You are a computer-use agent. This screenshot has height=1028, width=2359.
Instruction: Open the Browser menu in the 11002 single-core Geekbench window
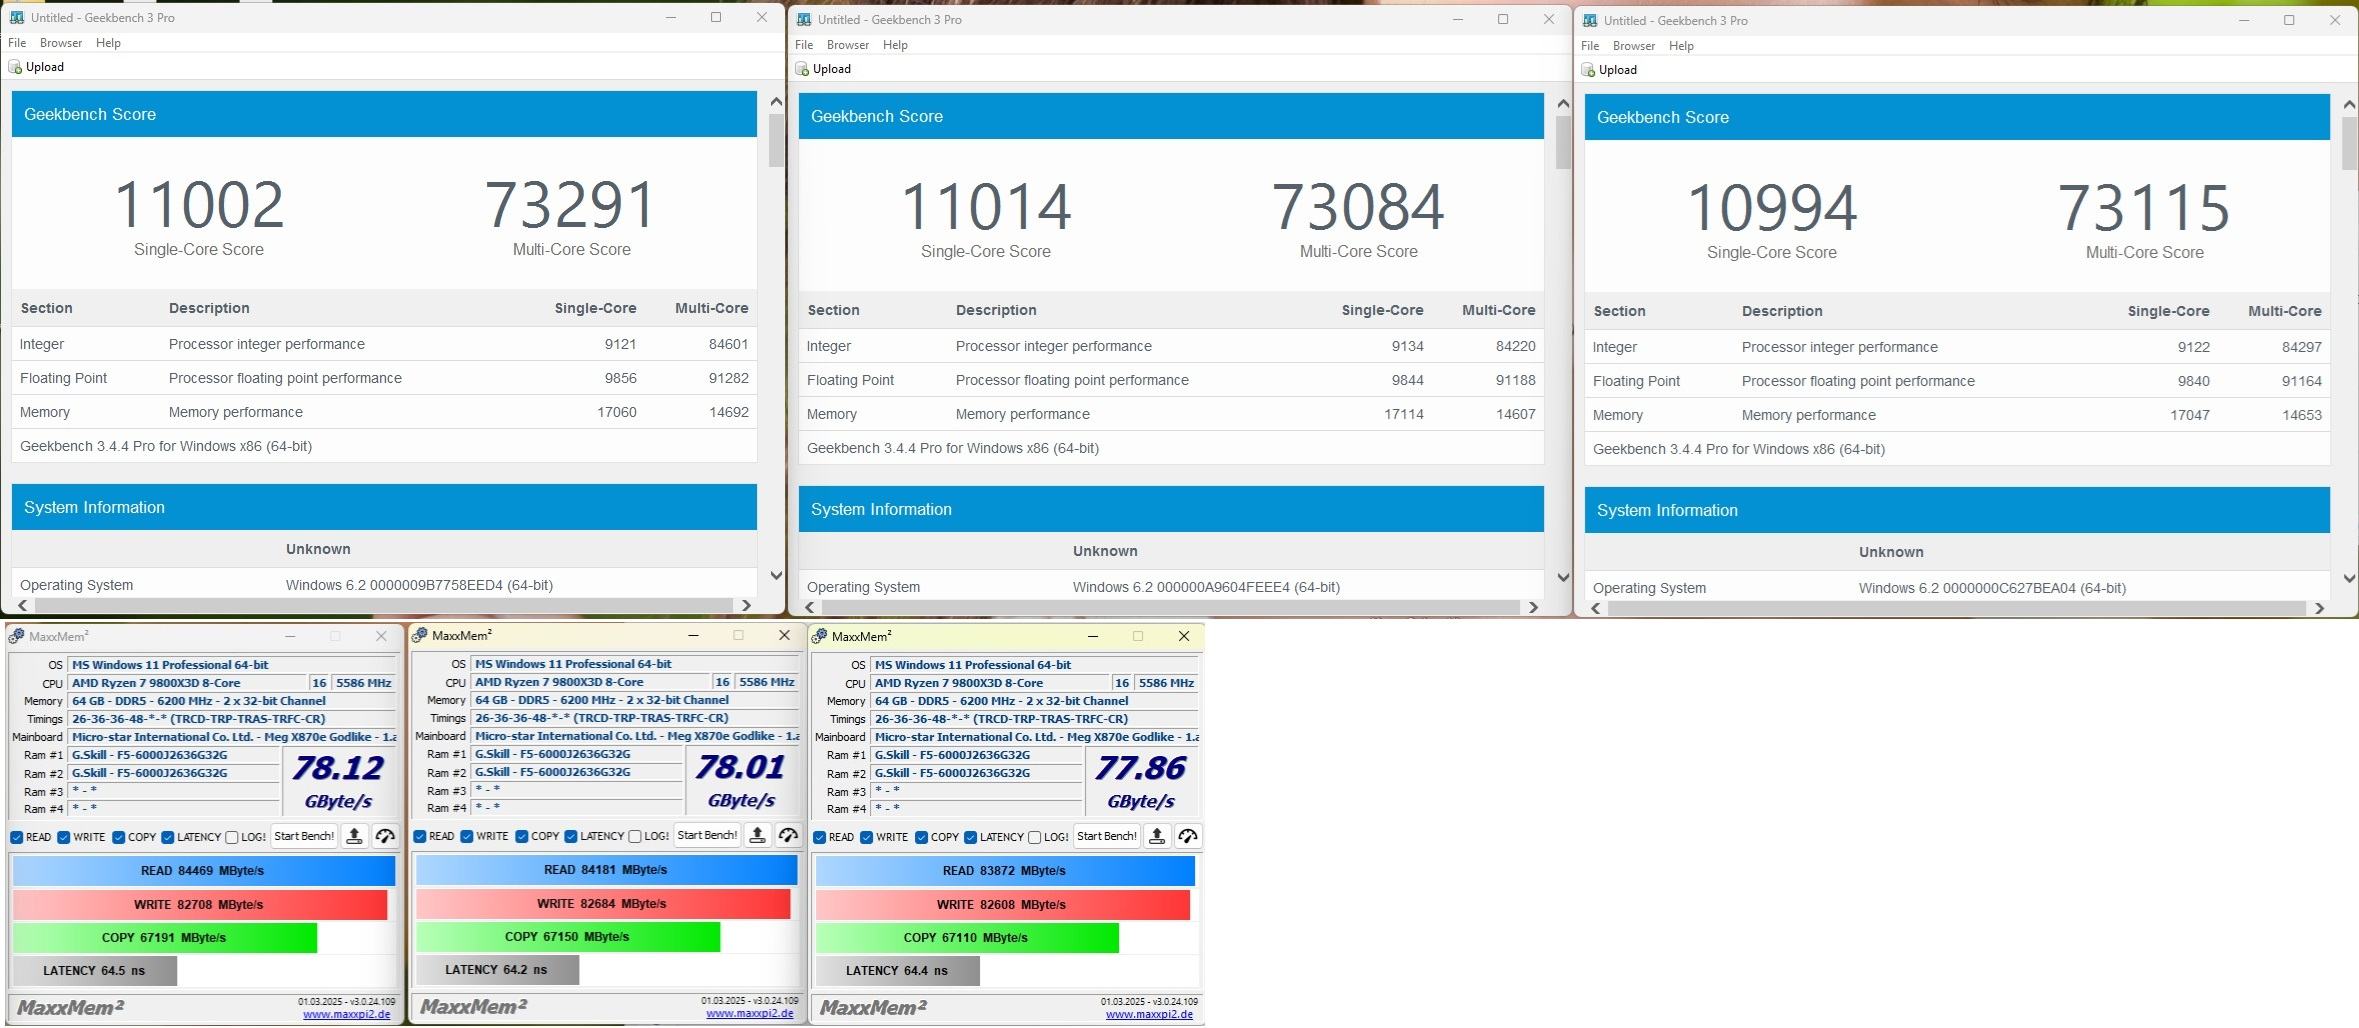pyautogui.click(x=61, y=43)
